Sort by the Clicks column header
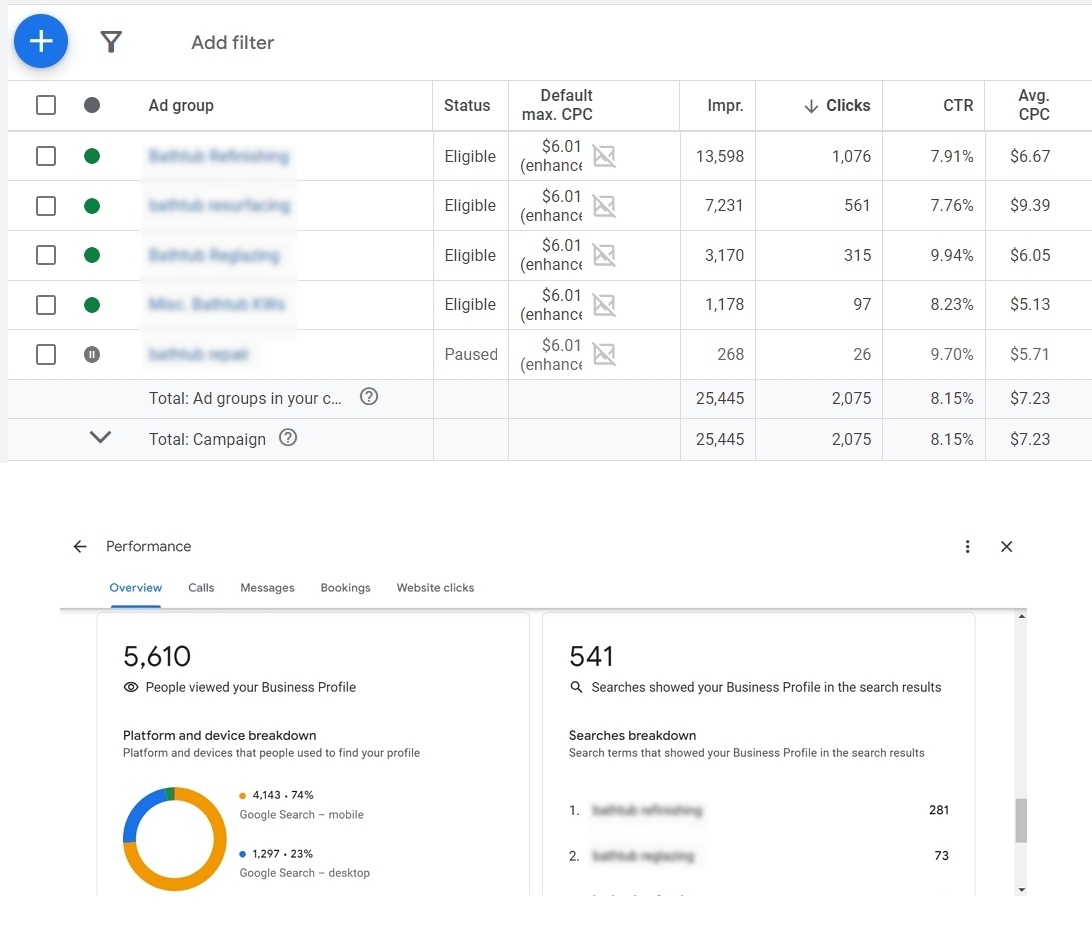 [837, 105]
